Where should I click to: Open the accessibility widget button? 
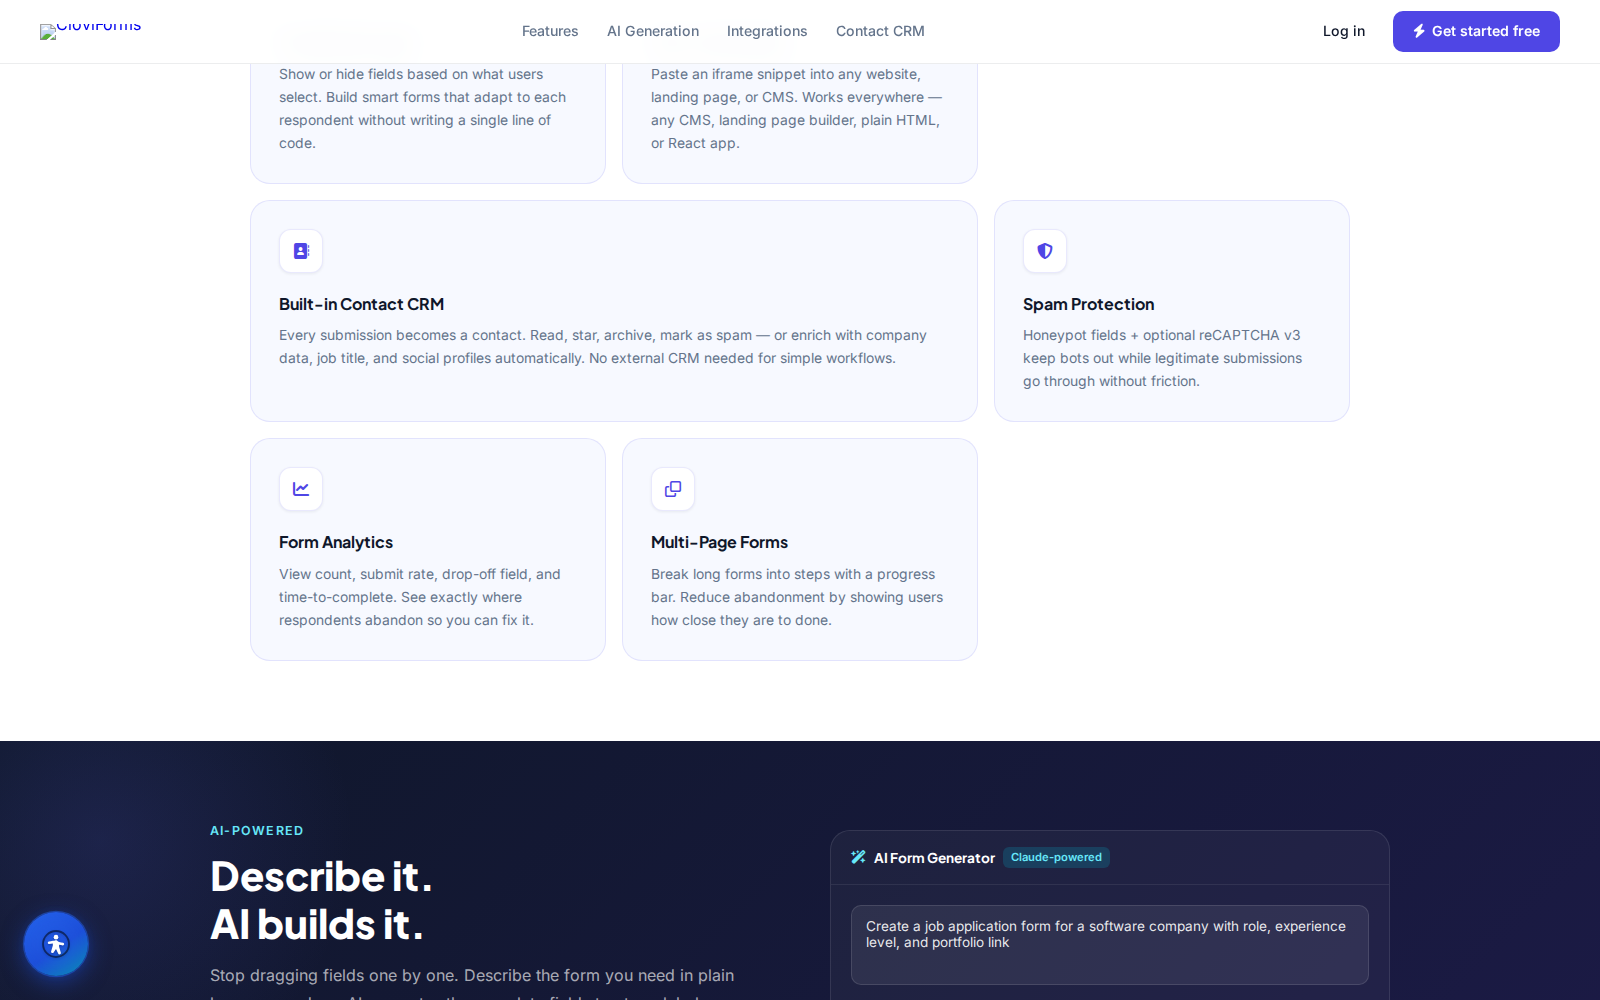coord(56,944)
